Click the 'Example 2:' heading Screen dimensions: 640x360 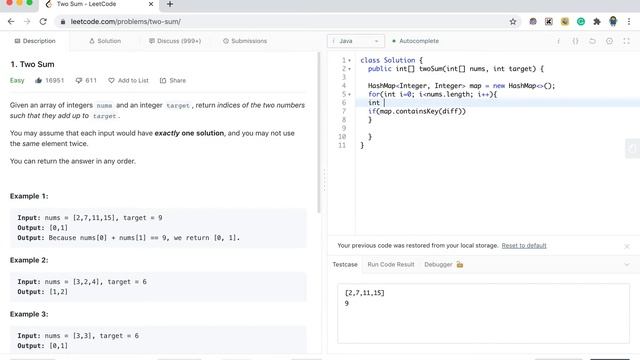[x=29, y=260]
